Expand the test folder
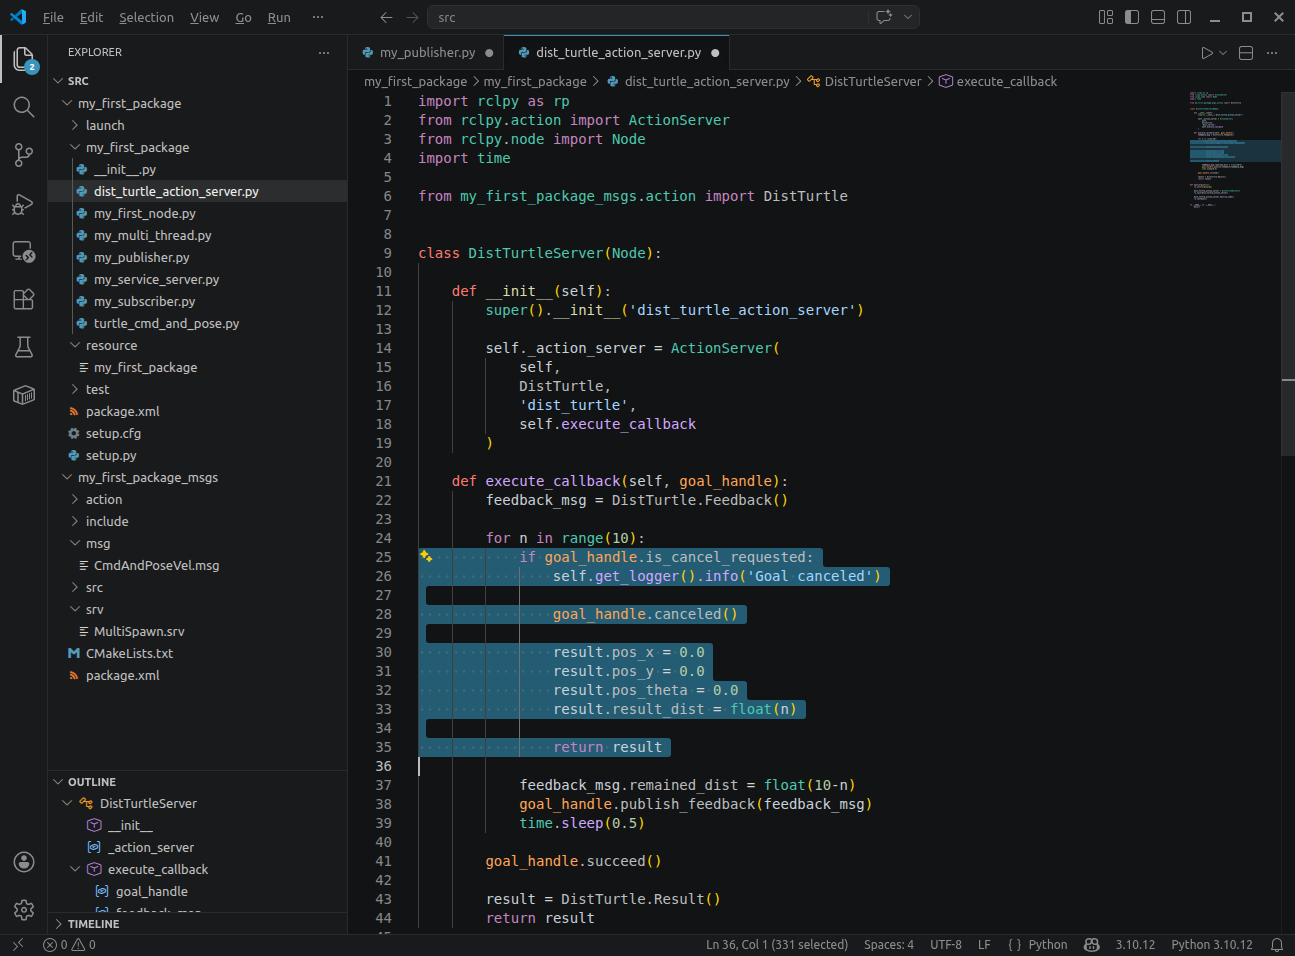 (x=197, y=389)
